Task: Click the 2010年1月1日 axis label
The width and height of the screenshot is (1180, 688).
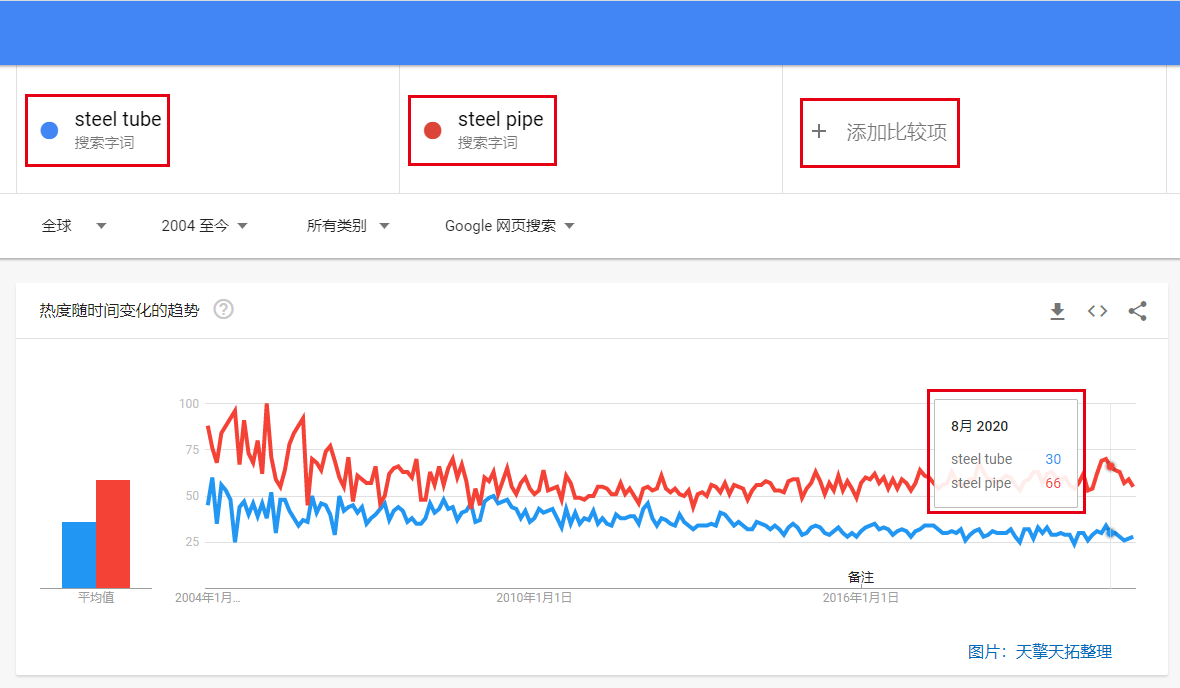Action: click(x=534, y=598)
